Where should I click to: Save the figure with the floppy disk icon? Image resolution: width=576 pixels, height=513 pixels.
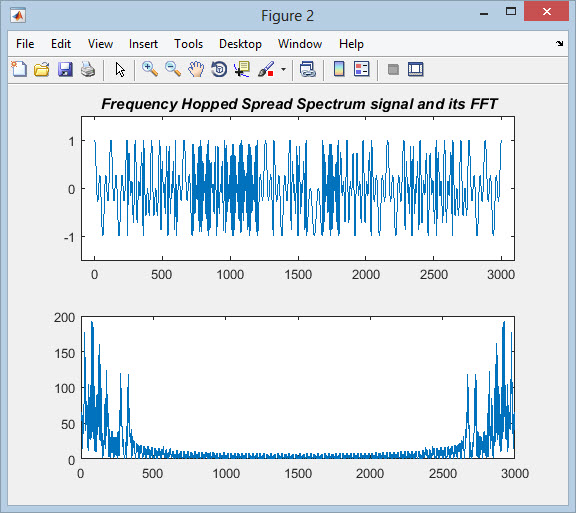[x=65, y=69]
